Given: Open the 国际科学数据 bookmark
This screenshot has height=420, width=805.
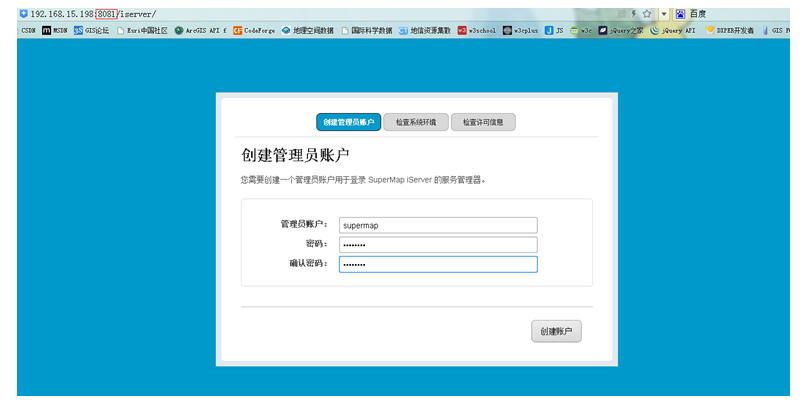Looking at the screenshot, I should [367, 30].
